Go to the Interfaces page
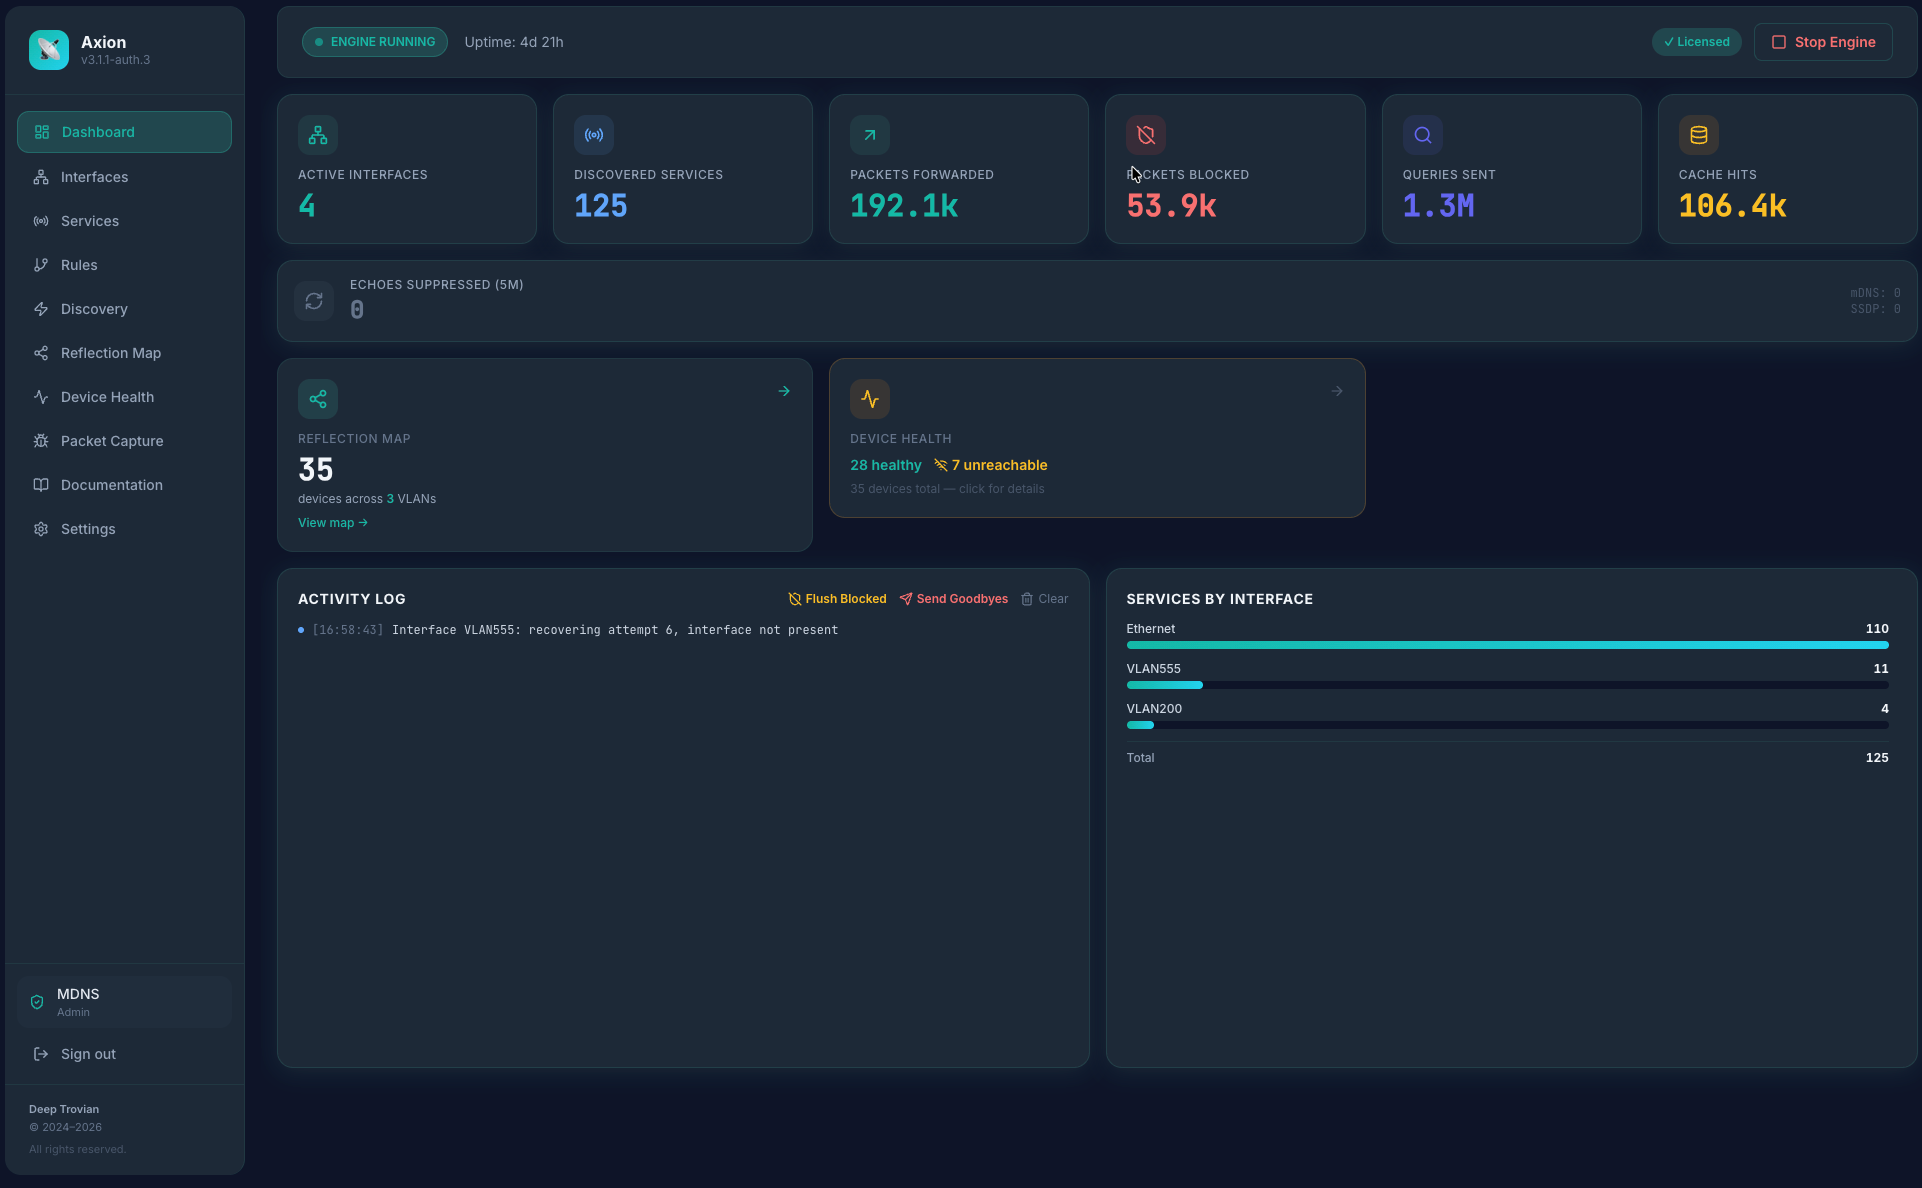Screen dimensions: 1922x1188 (x=124, y=177)
